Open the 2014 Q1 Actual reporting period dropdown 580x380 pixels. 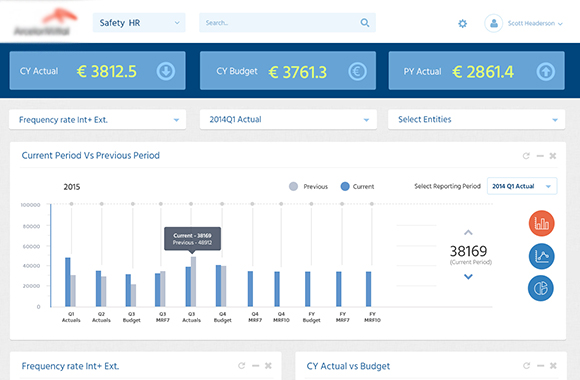[x=522, y=186]
